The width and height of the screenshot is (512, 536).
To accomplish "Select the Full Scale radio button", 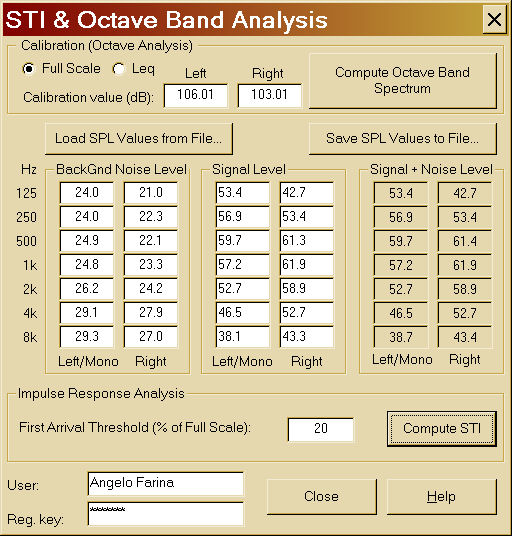I will [28, 69].
